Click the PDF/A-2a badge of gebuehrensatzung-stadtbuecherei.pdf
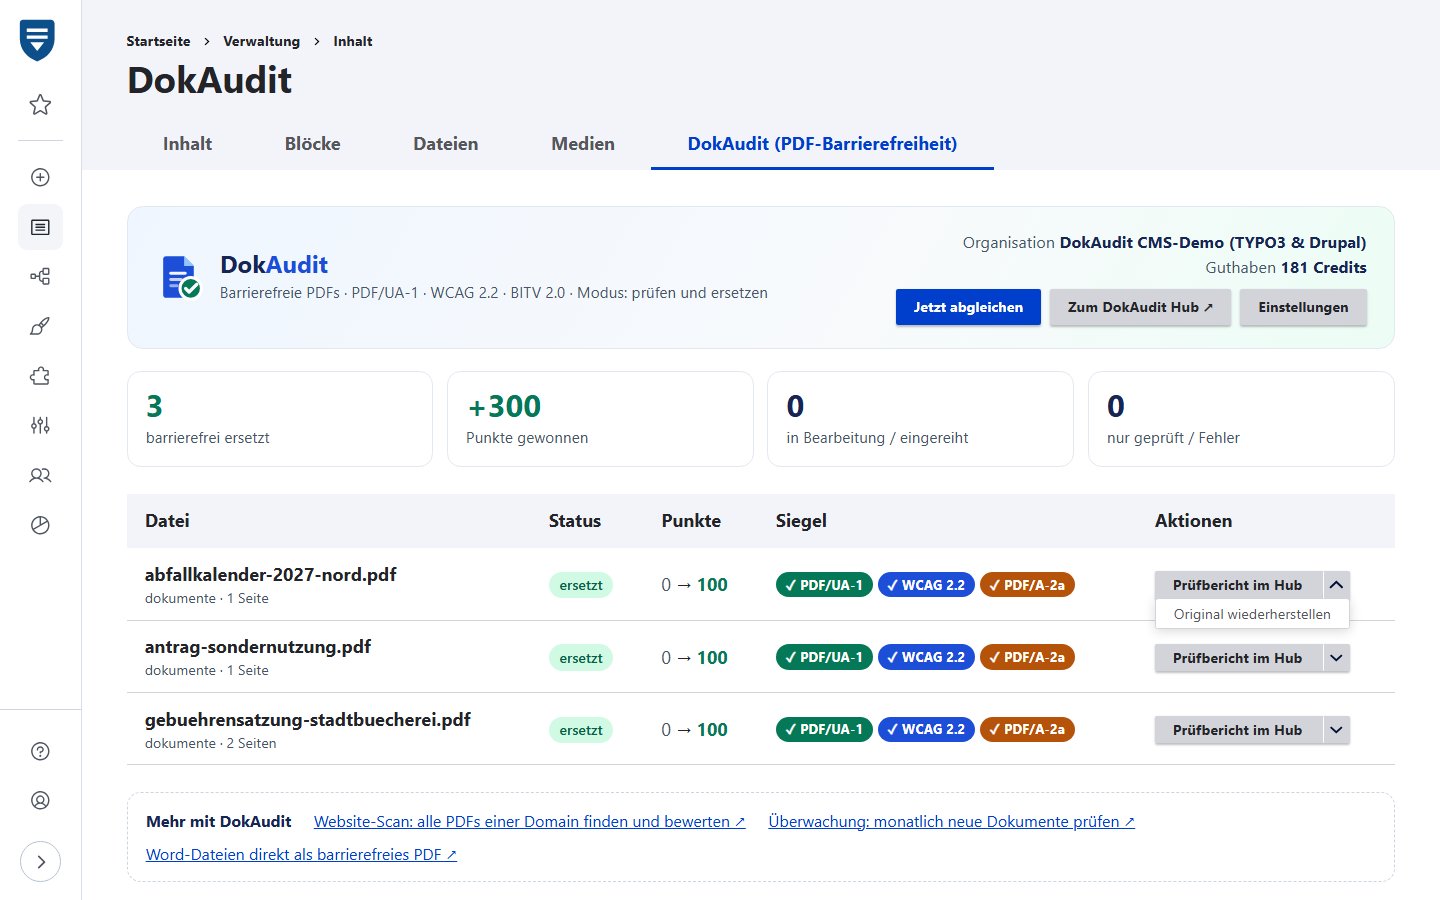The width and height of the screenshot is (1440, 900). point(1027,730)
